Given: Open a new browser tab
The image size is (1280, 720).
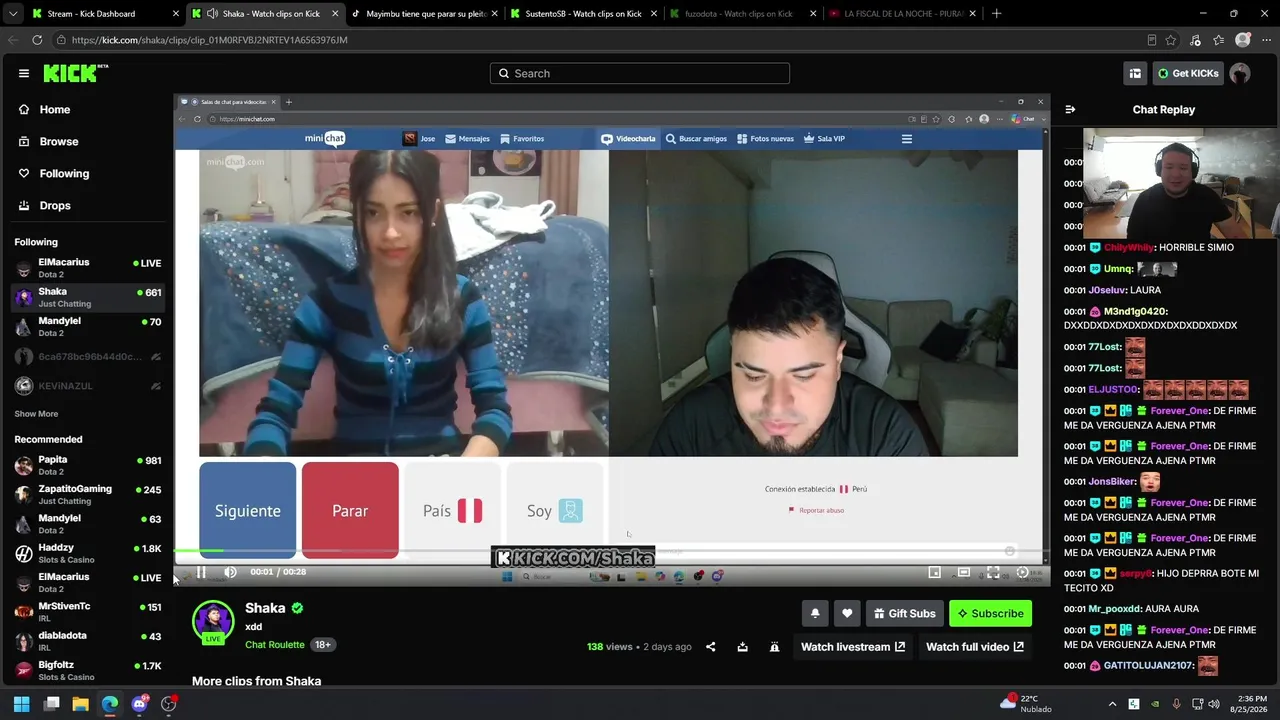Looking at the screenshot, I should click(996, 14).
